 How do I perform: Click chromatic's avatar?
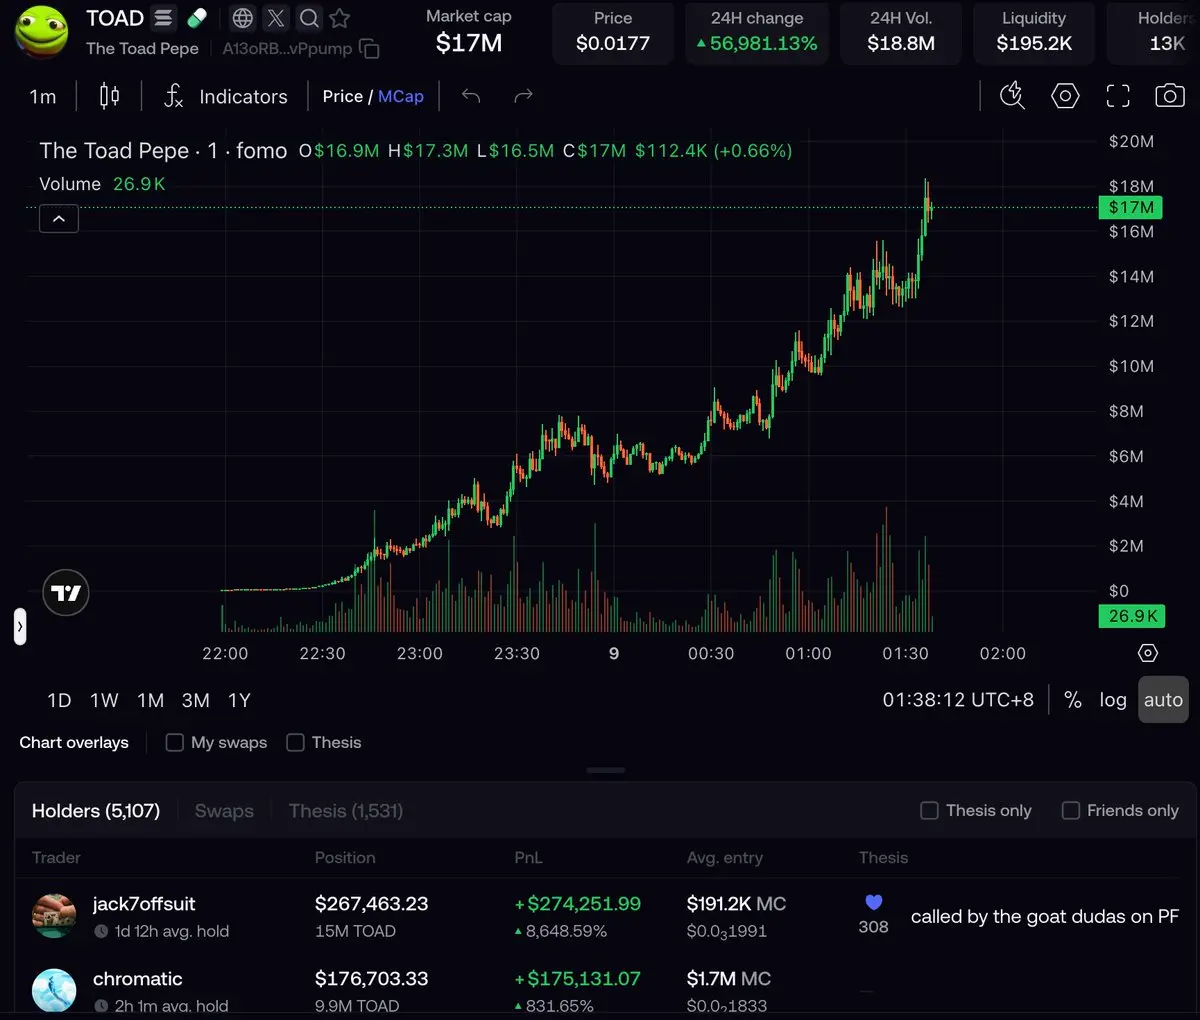click(x=54, y=990)
